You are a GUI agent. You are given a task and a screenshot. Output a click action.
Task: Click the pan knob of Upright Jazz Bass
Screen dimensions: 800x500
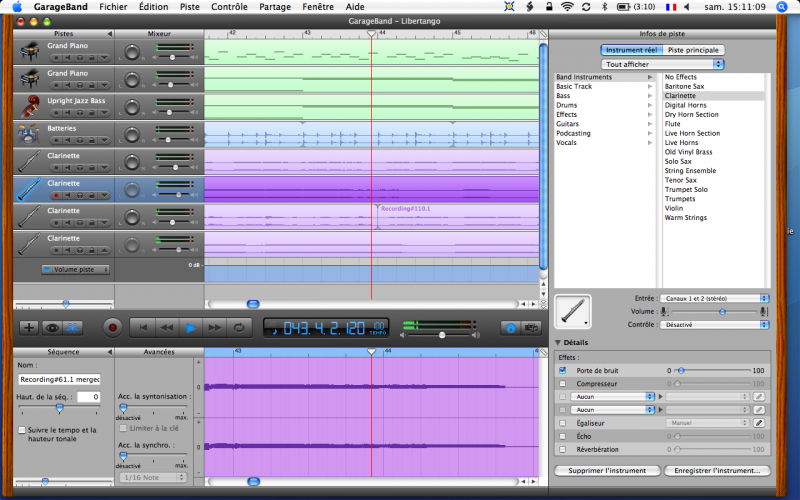132,107
